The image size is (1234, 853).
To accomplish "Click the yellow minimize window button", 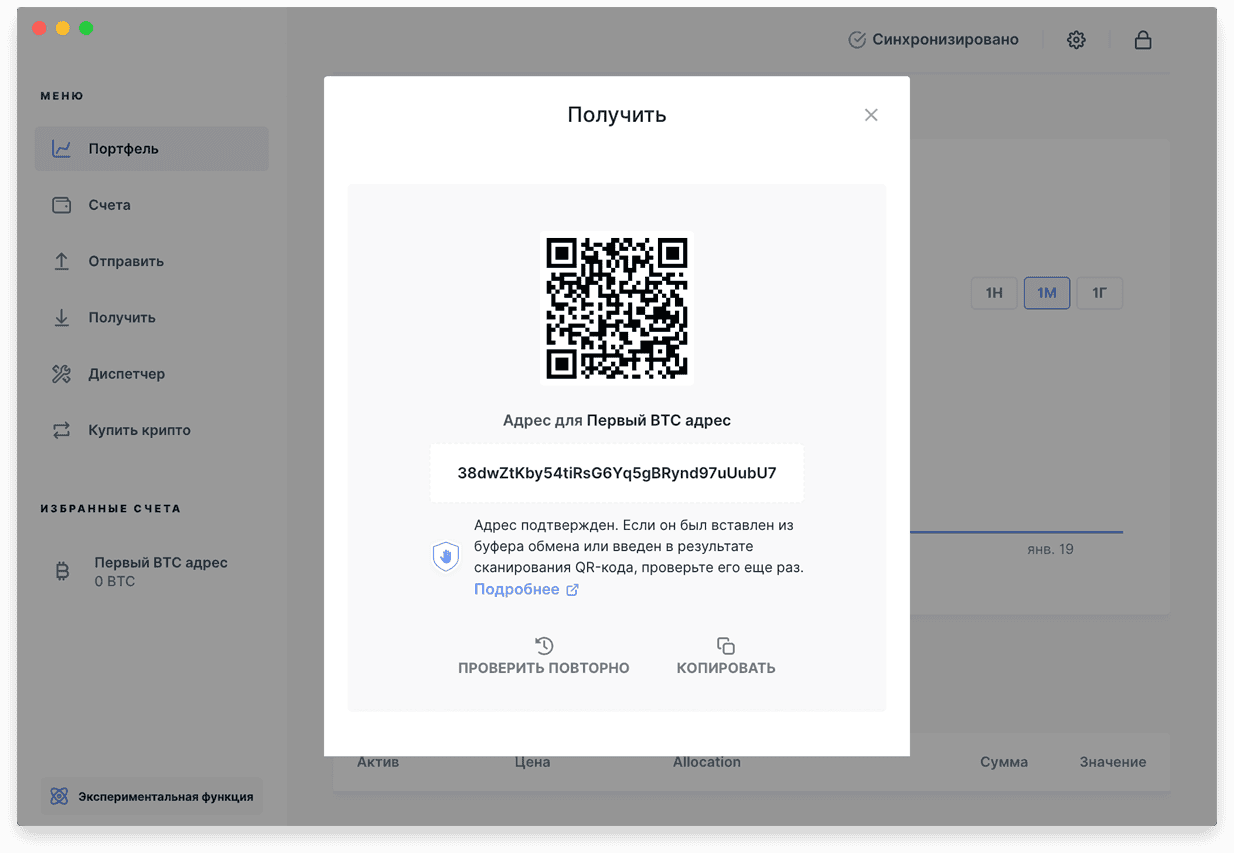I will [x=63, y=28].
